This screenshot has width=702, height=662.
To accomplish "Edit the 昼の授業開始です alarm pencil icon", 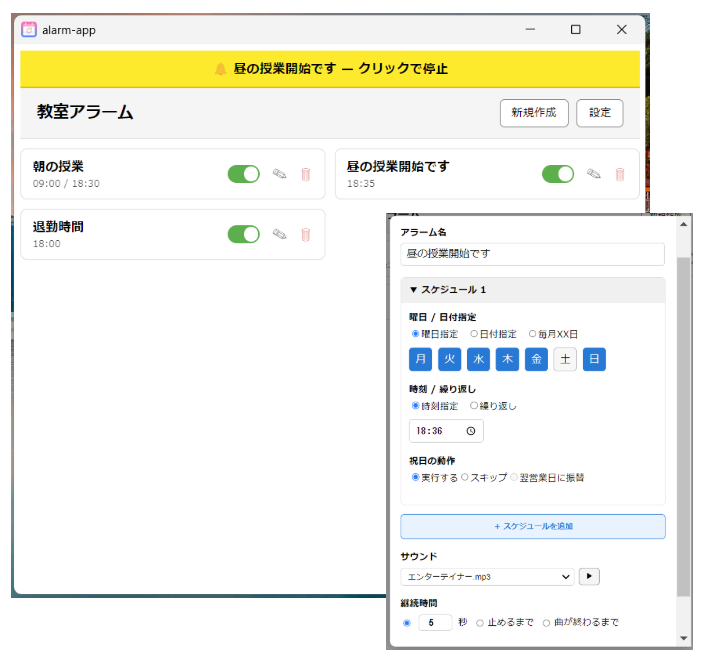I will 594,174.
